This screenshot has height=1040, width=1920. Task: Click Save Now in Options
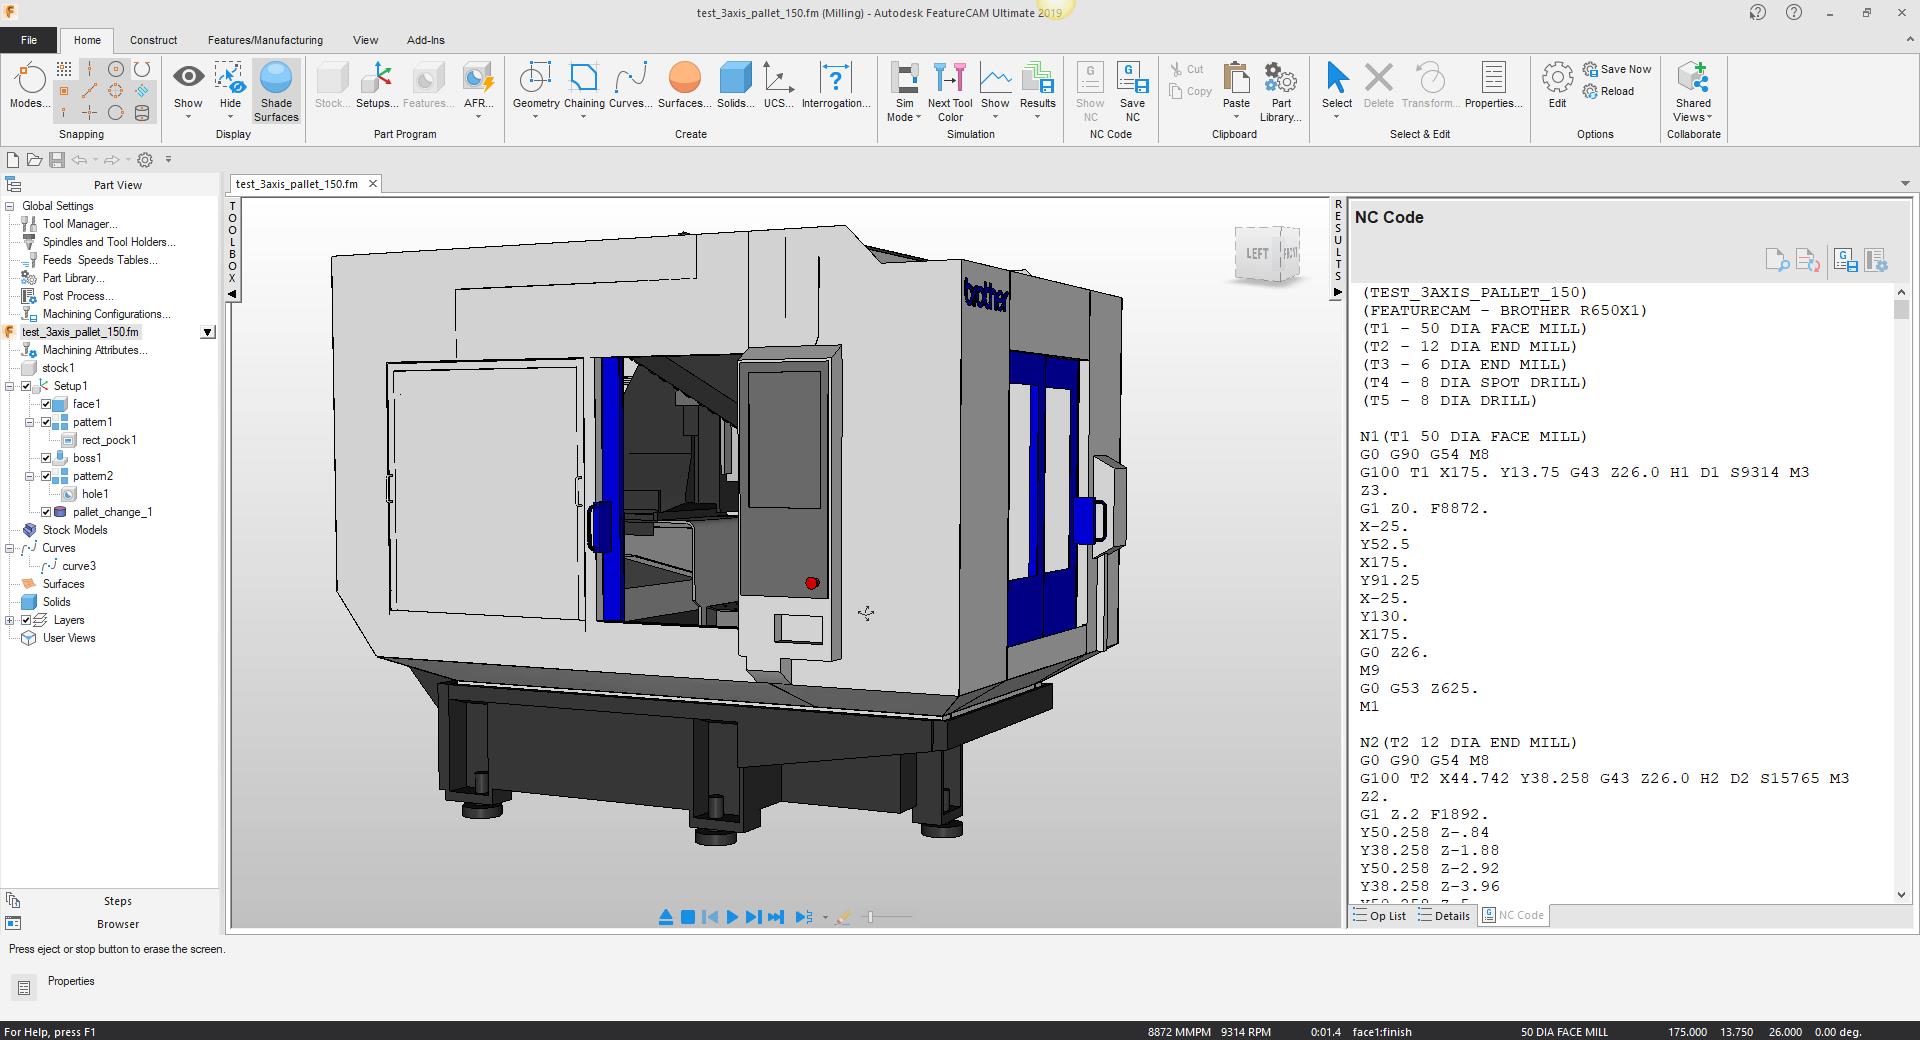coord(1617,69)
